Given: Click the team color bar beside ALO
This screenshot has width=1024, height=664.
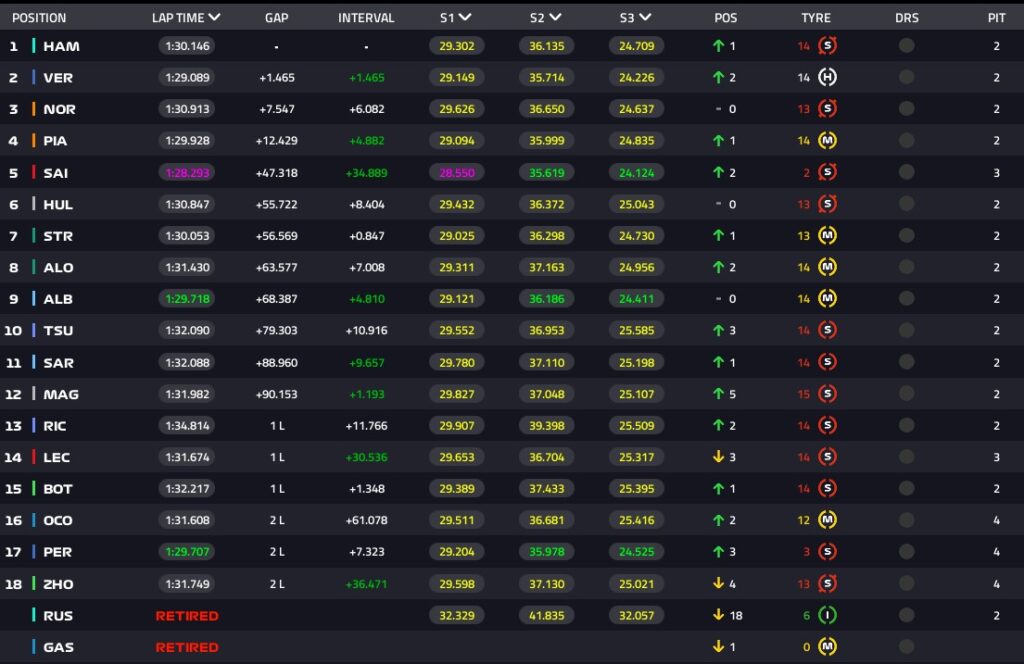Looking at the screenshot, I should pos(34,268).
